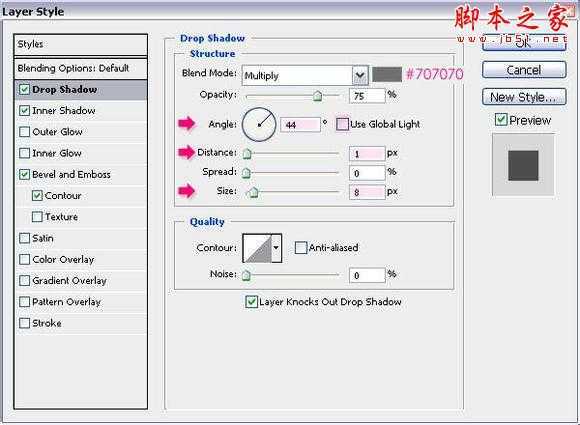The width and height of the screenshot is (580, 425).
Task: Click the Cancel button
Action: 524,70
